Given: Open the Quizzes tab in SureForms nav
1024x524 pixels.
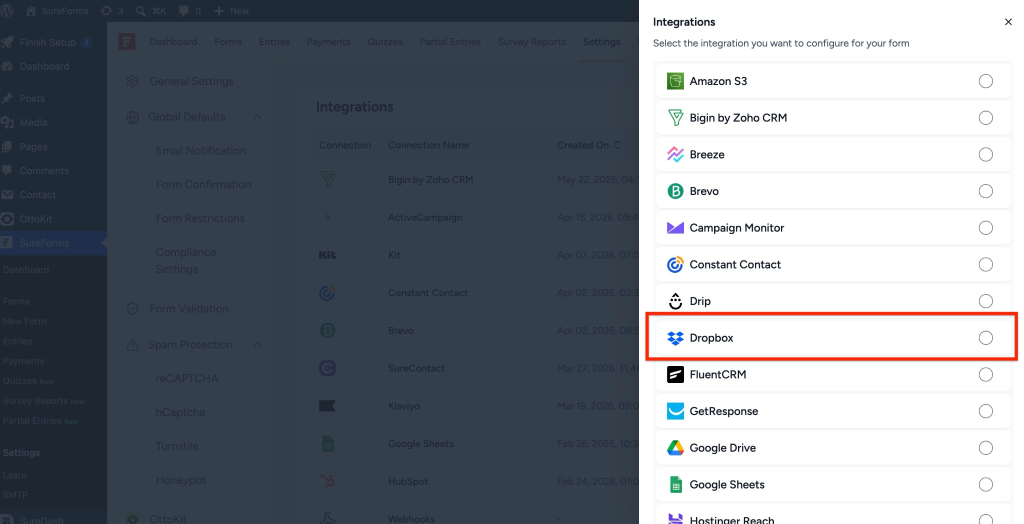Looking at the screenshot, I should tap(385, 42).
